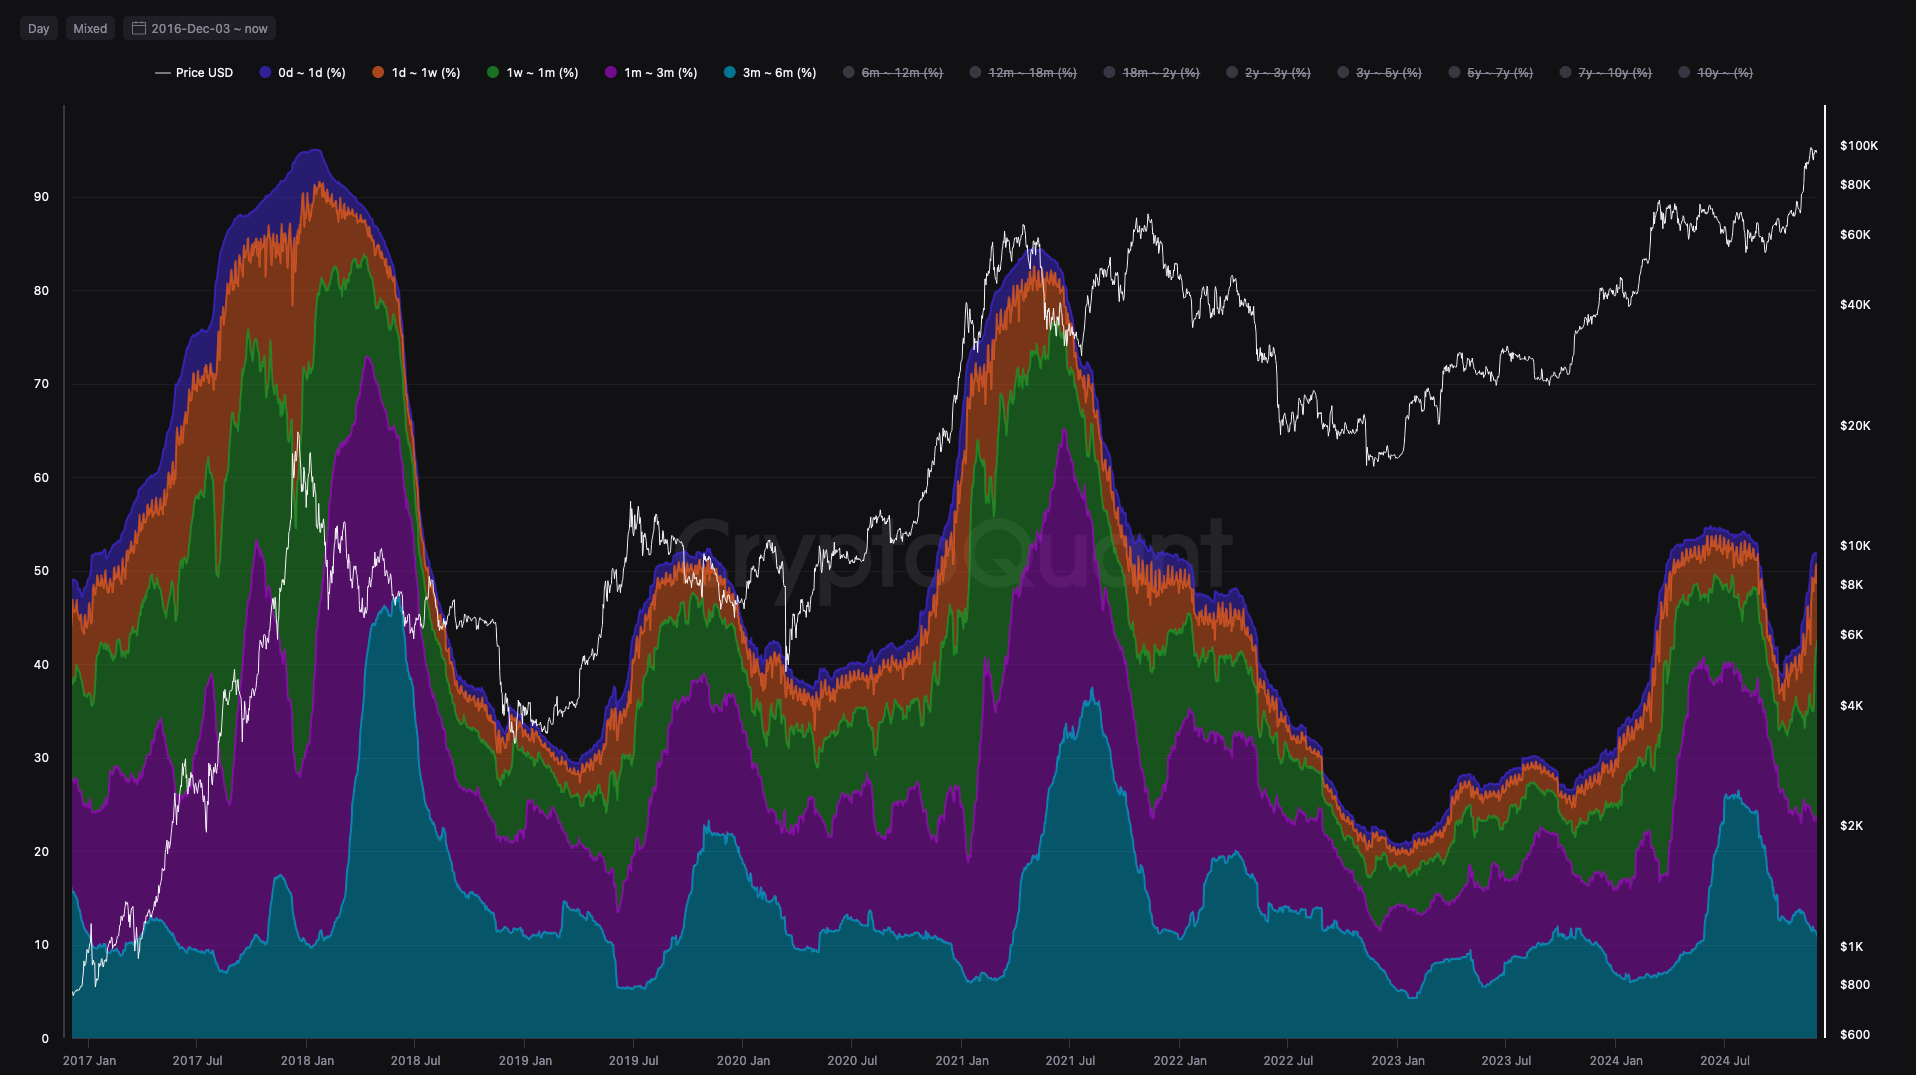Open the Mixed chart type dropdown
This screenshot has width=1916, height=1075.
(90, 28)
